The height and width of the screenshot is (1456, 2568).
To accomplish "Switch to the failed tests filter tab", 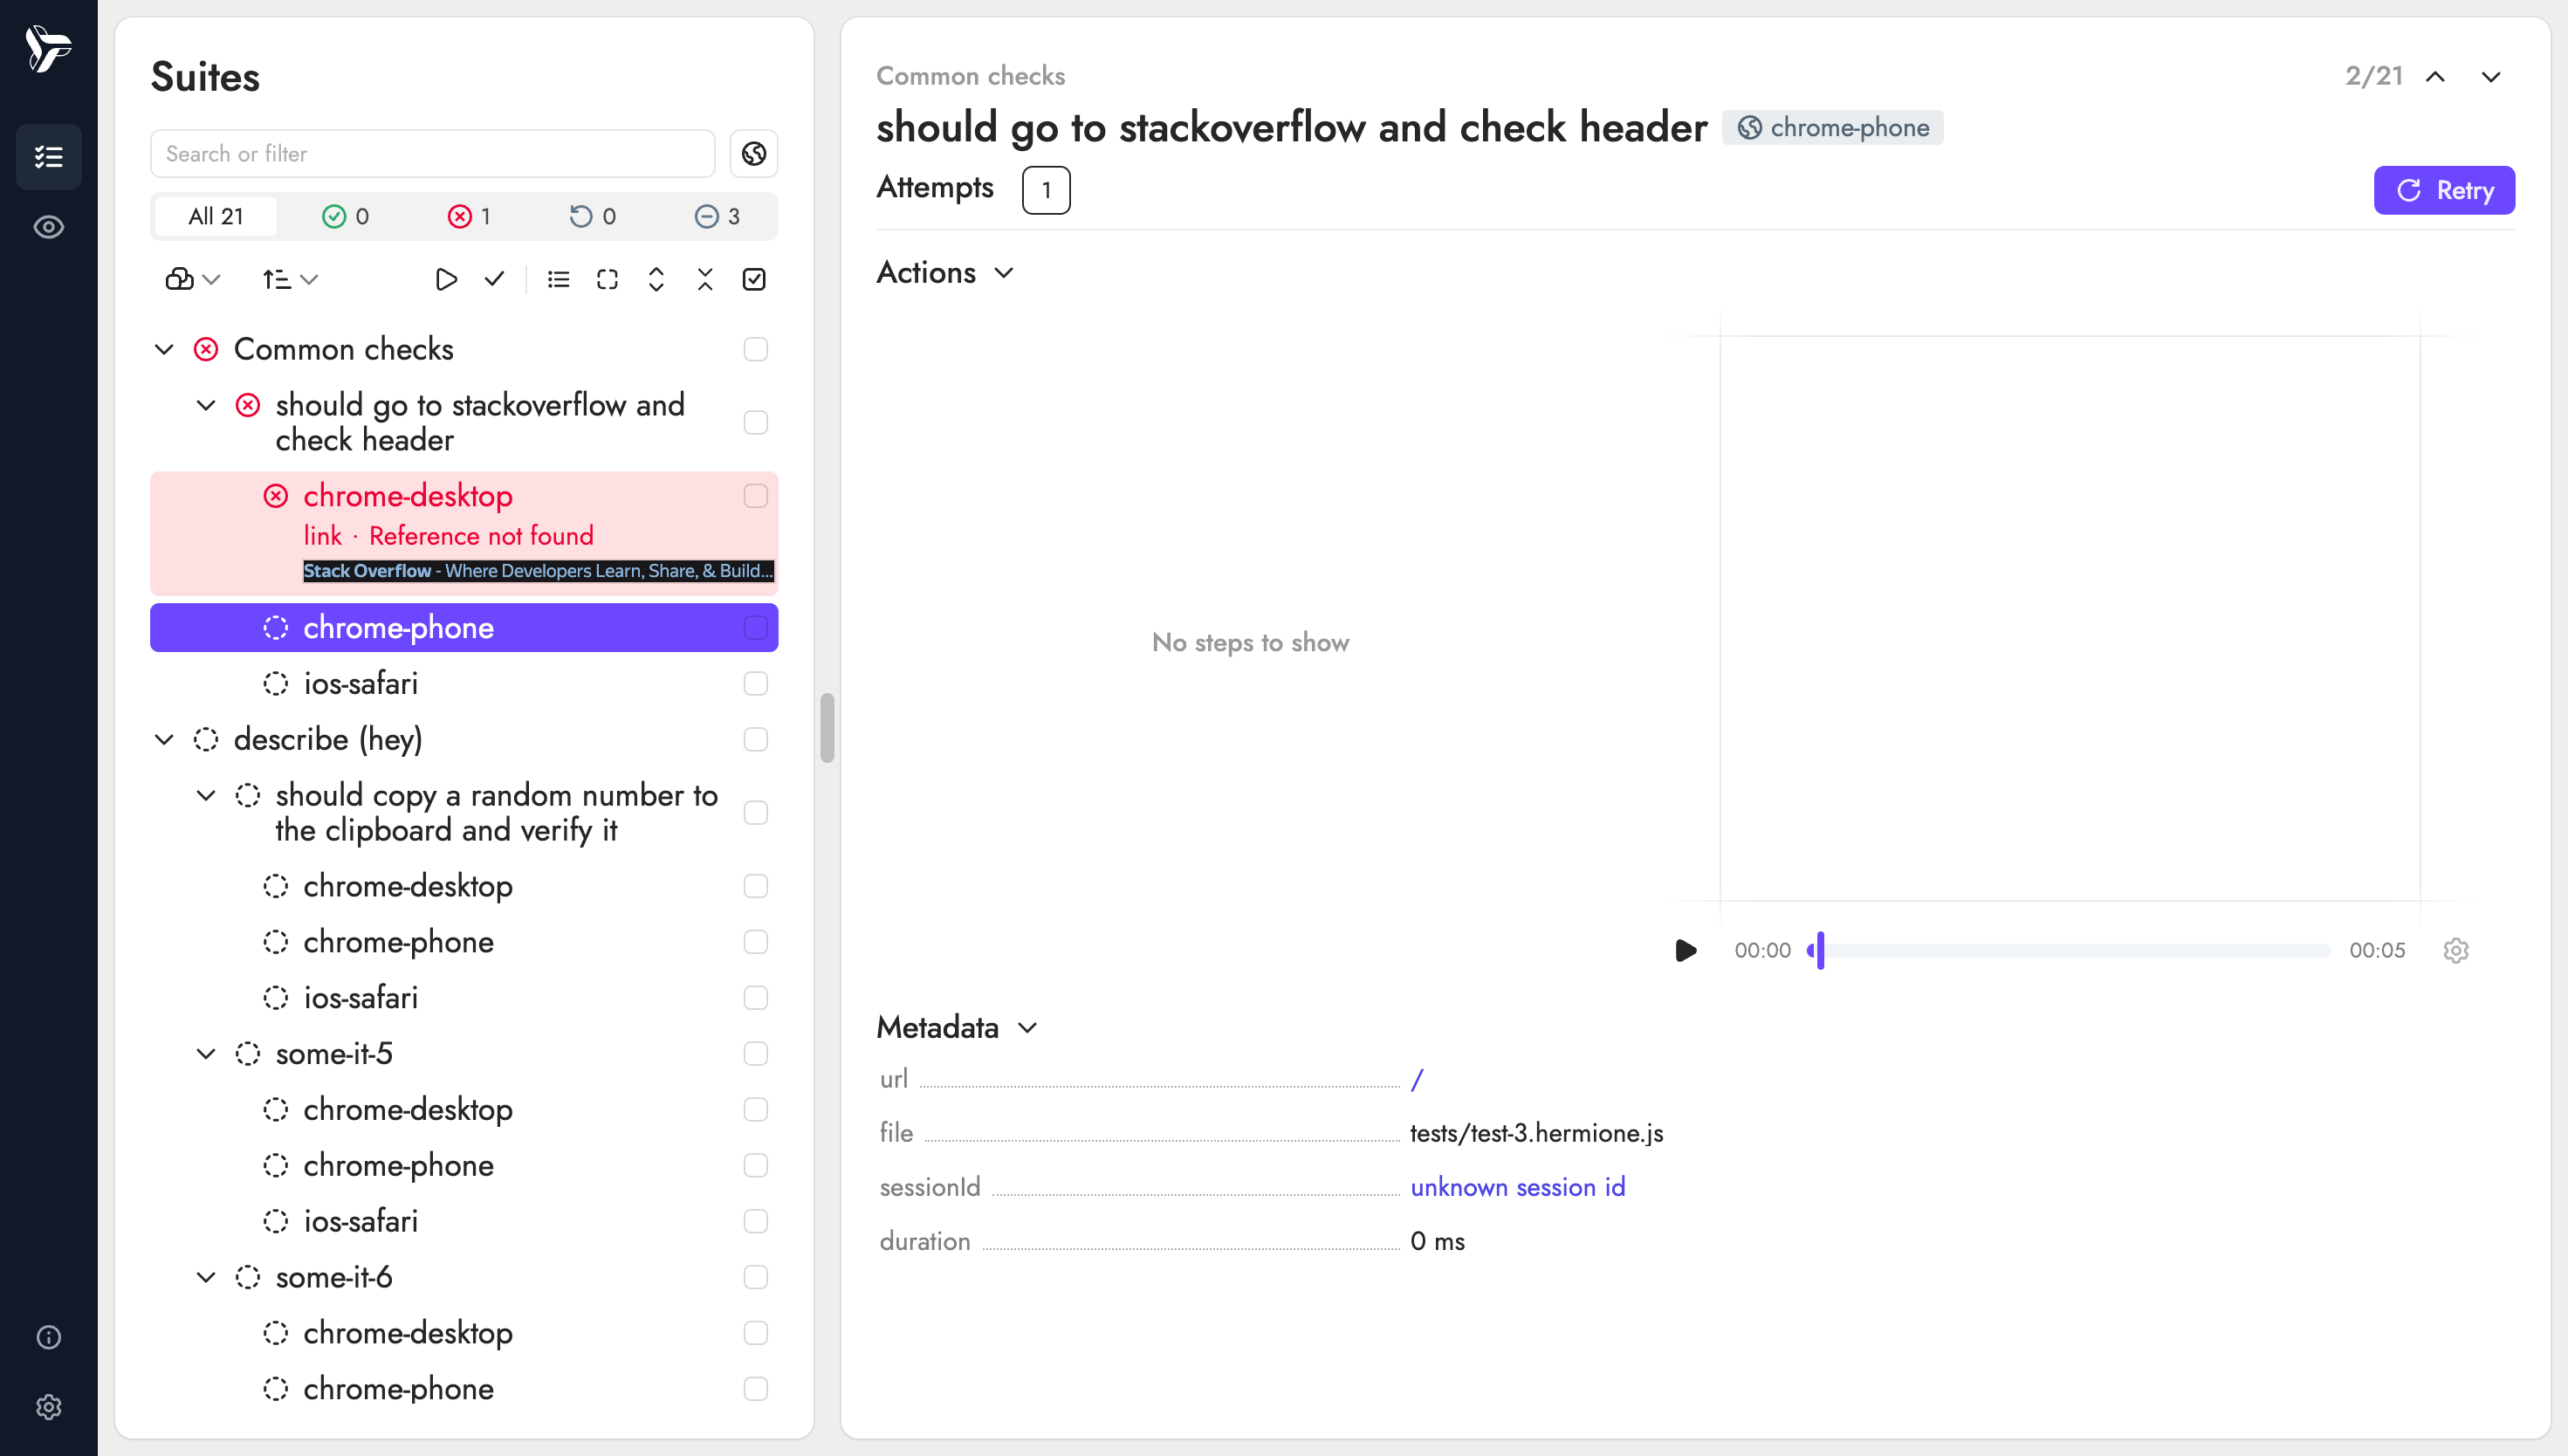I will point(468,217).
